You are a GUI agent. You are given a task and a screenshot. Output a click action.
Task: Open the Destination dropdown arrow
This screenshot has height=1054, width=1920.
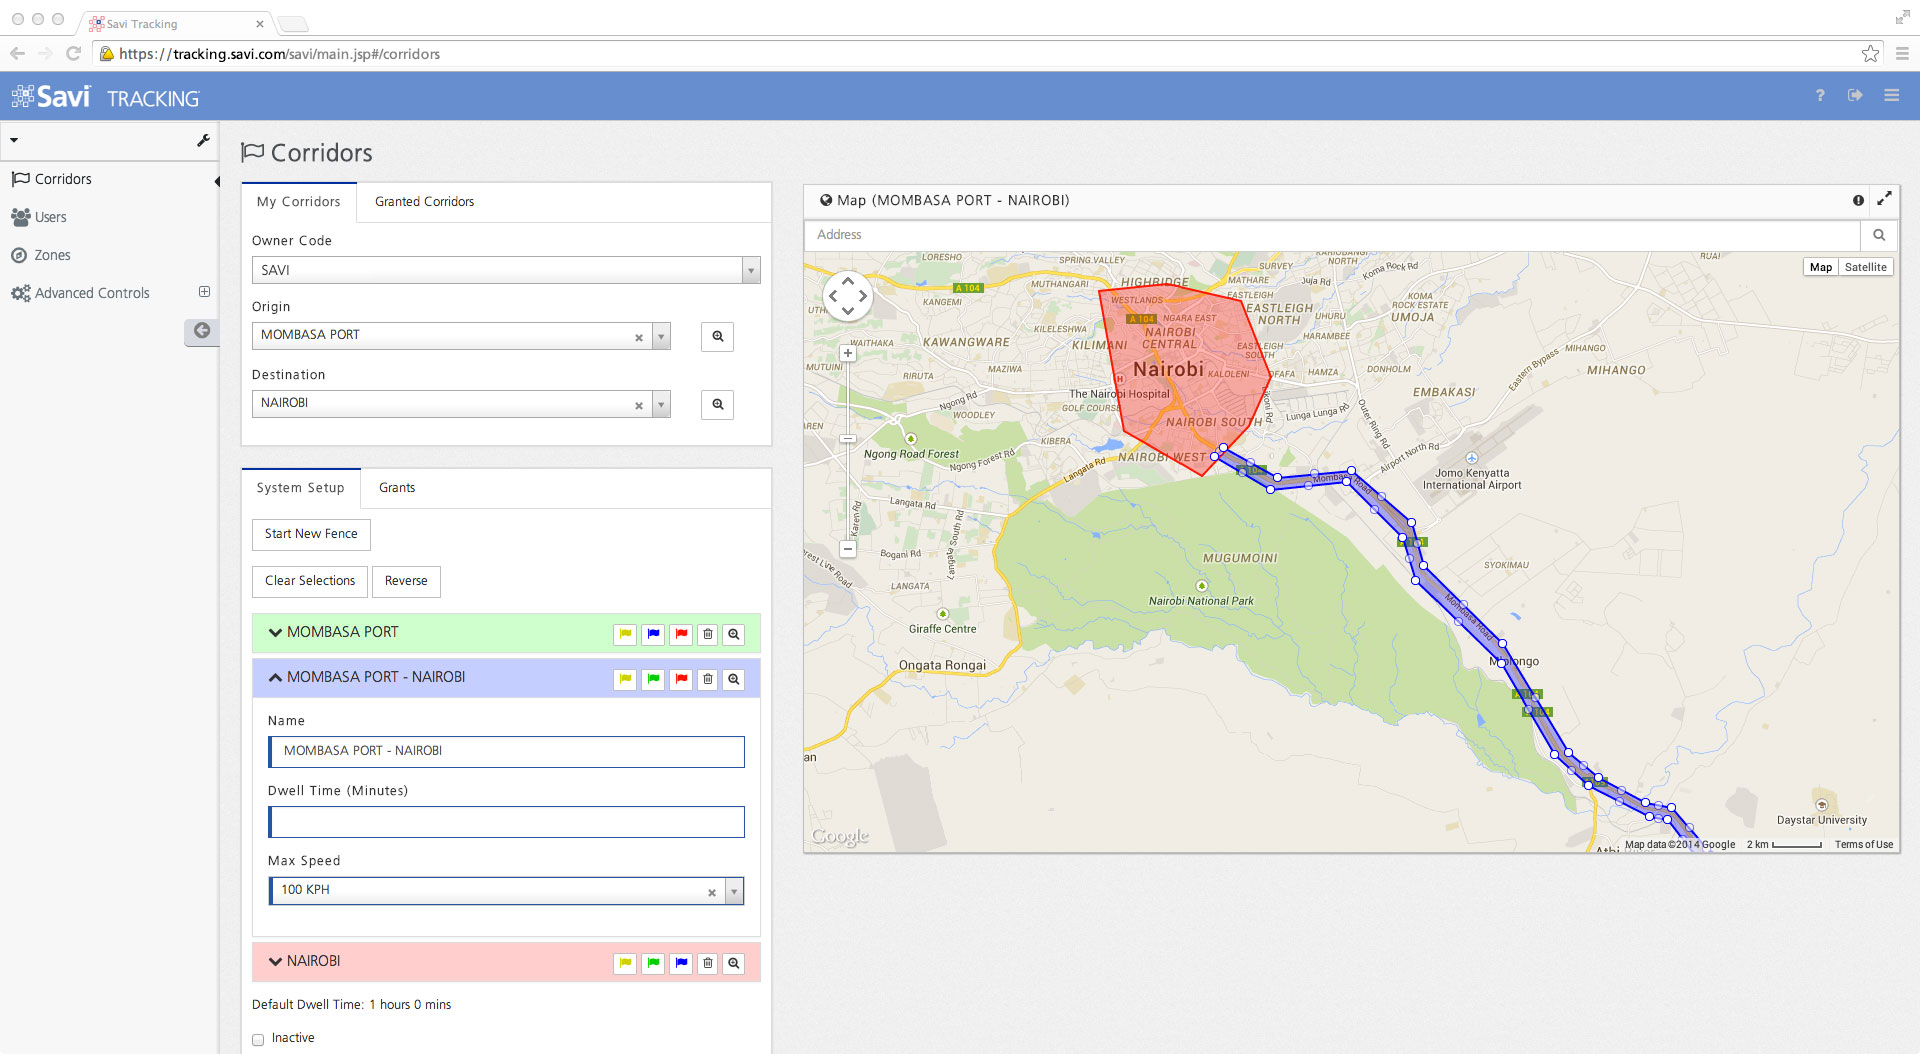[x=661, y=405]
